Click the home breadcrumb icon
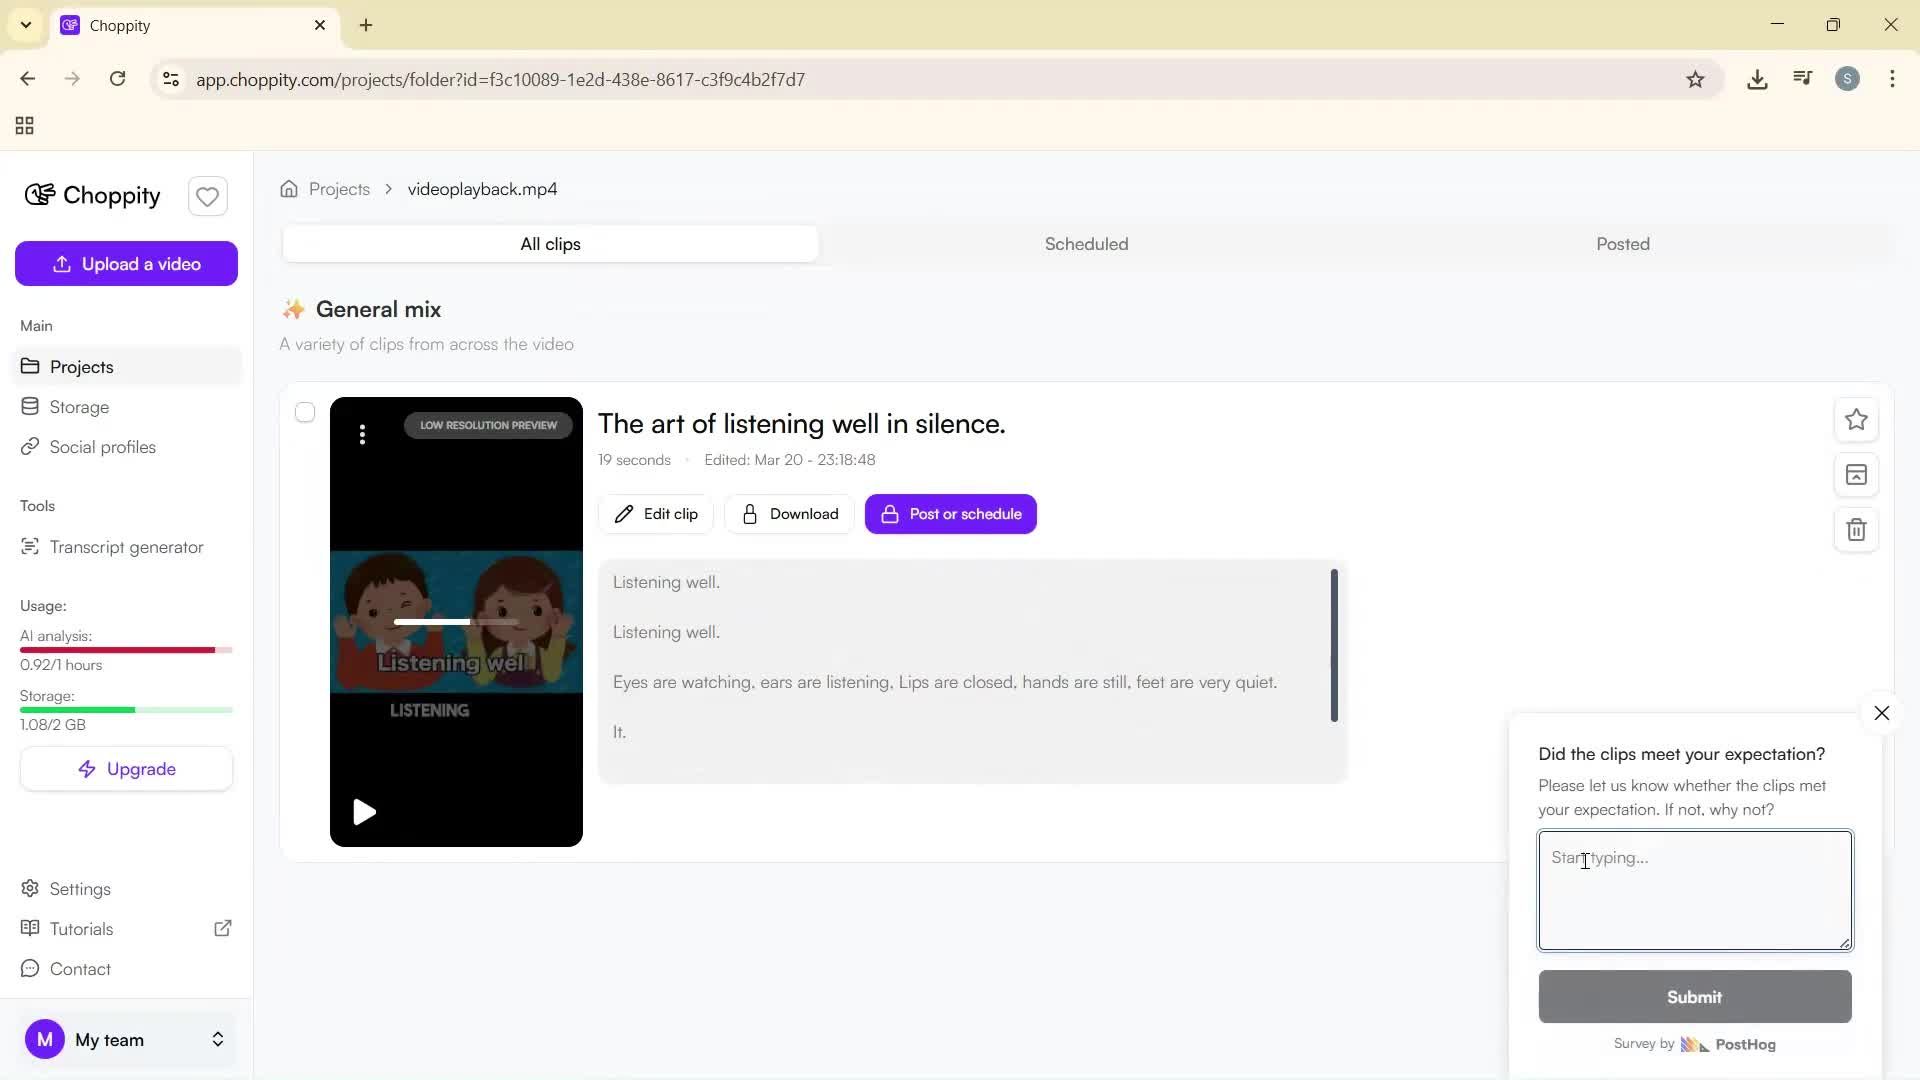This screenshot has height=1080, width=1920. point(289,188)
